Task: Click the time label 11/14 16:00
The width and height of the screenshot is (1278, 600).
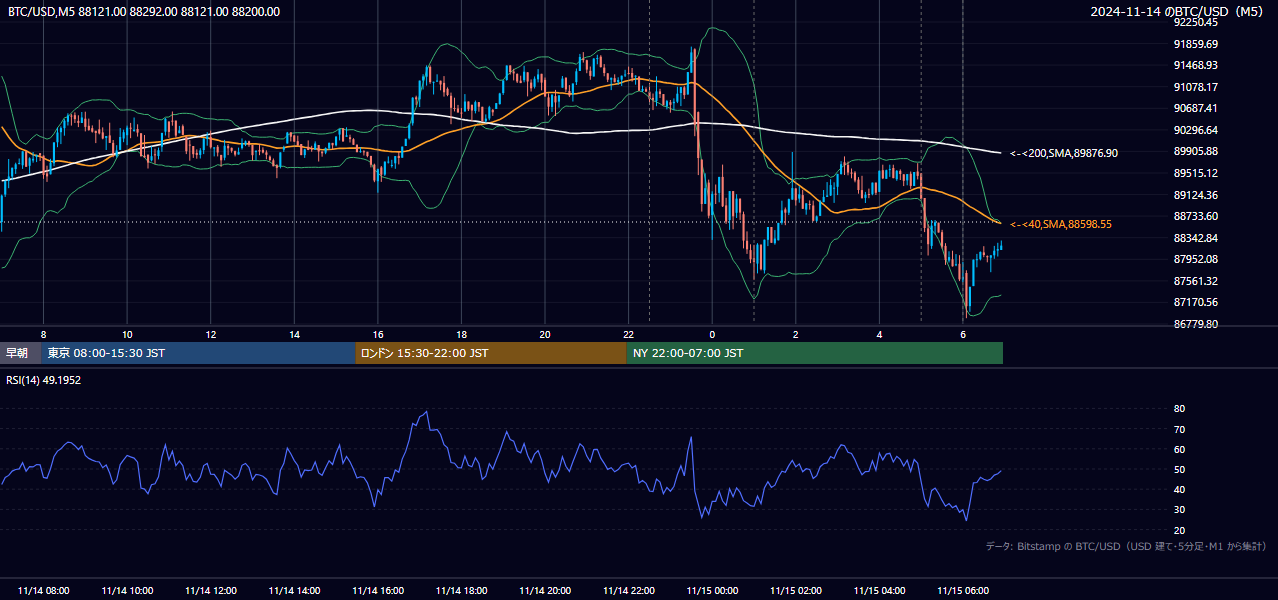Action: 378,590
